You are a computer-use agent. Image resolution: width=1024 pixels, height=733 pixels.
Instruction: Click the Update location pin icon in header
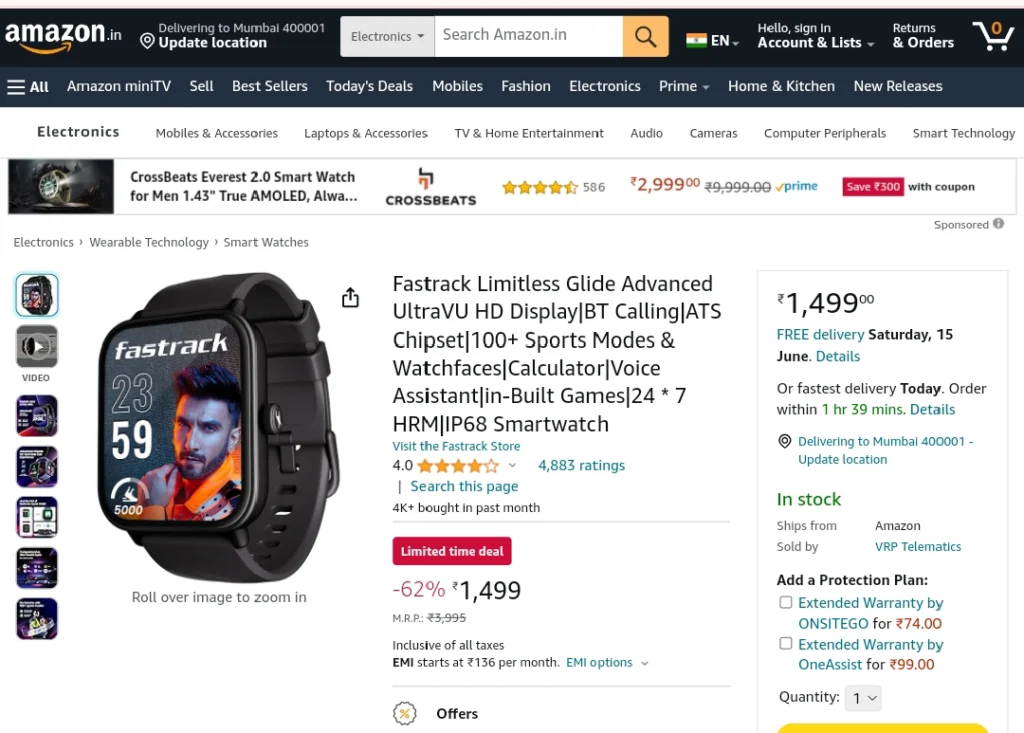(x=147, y=41)
